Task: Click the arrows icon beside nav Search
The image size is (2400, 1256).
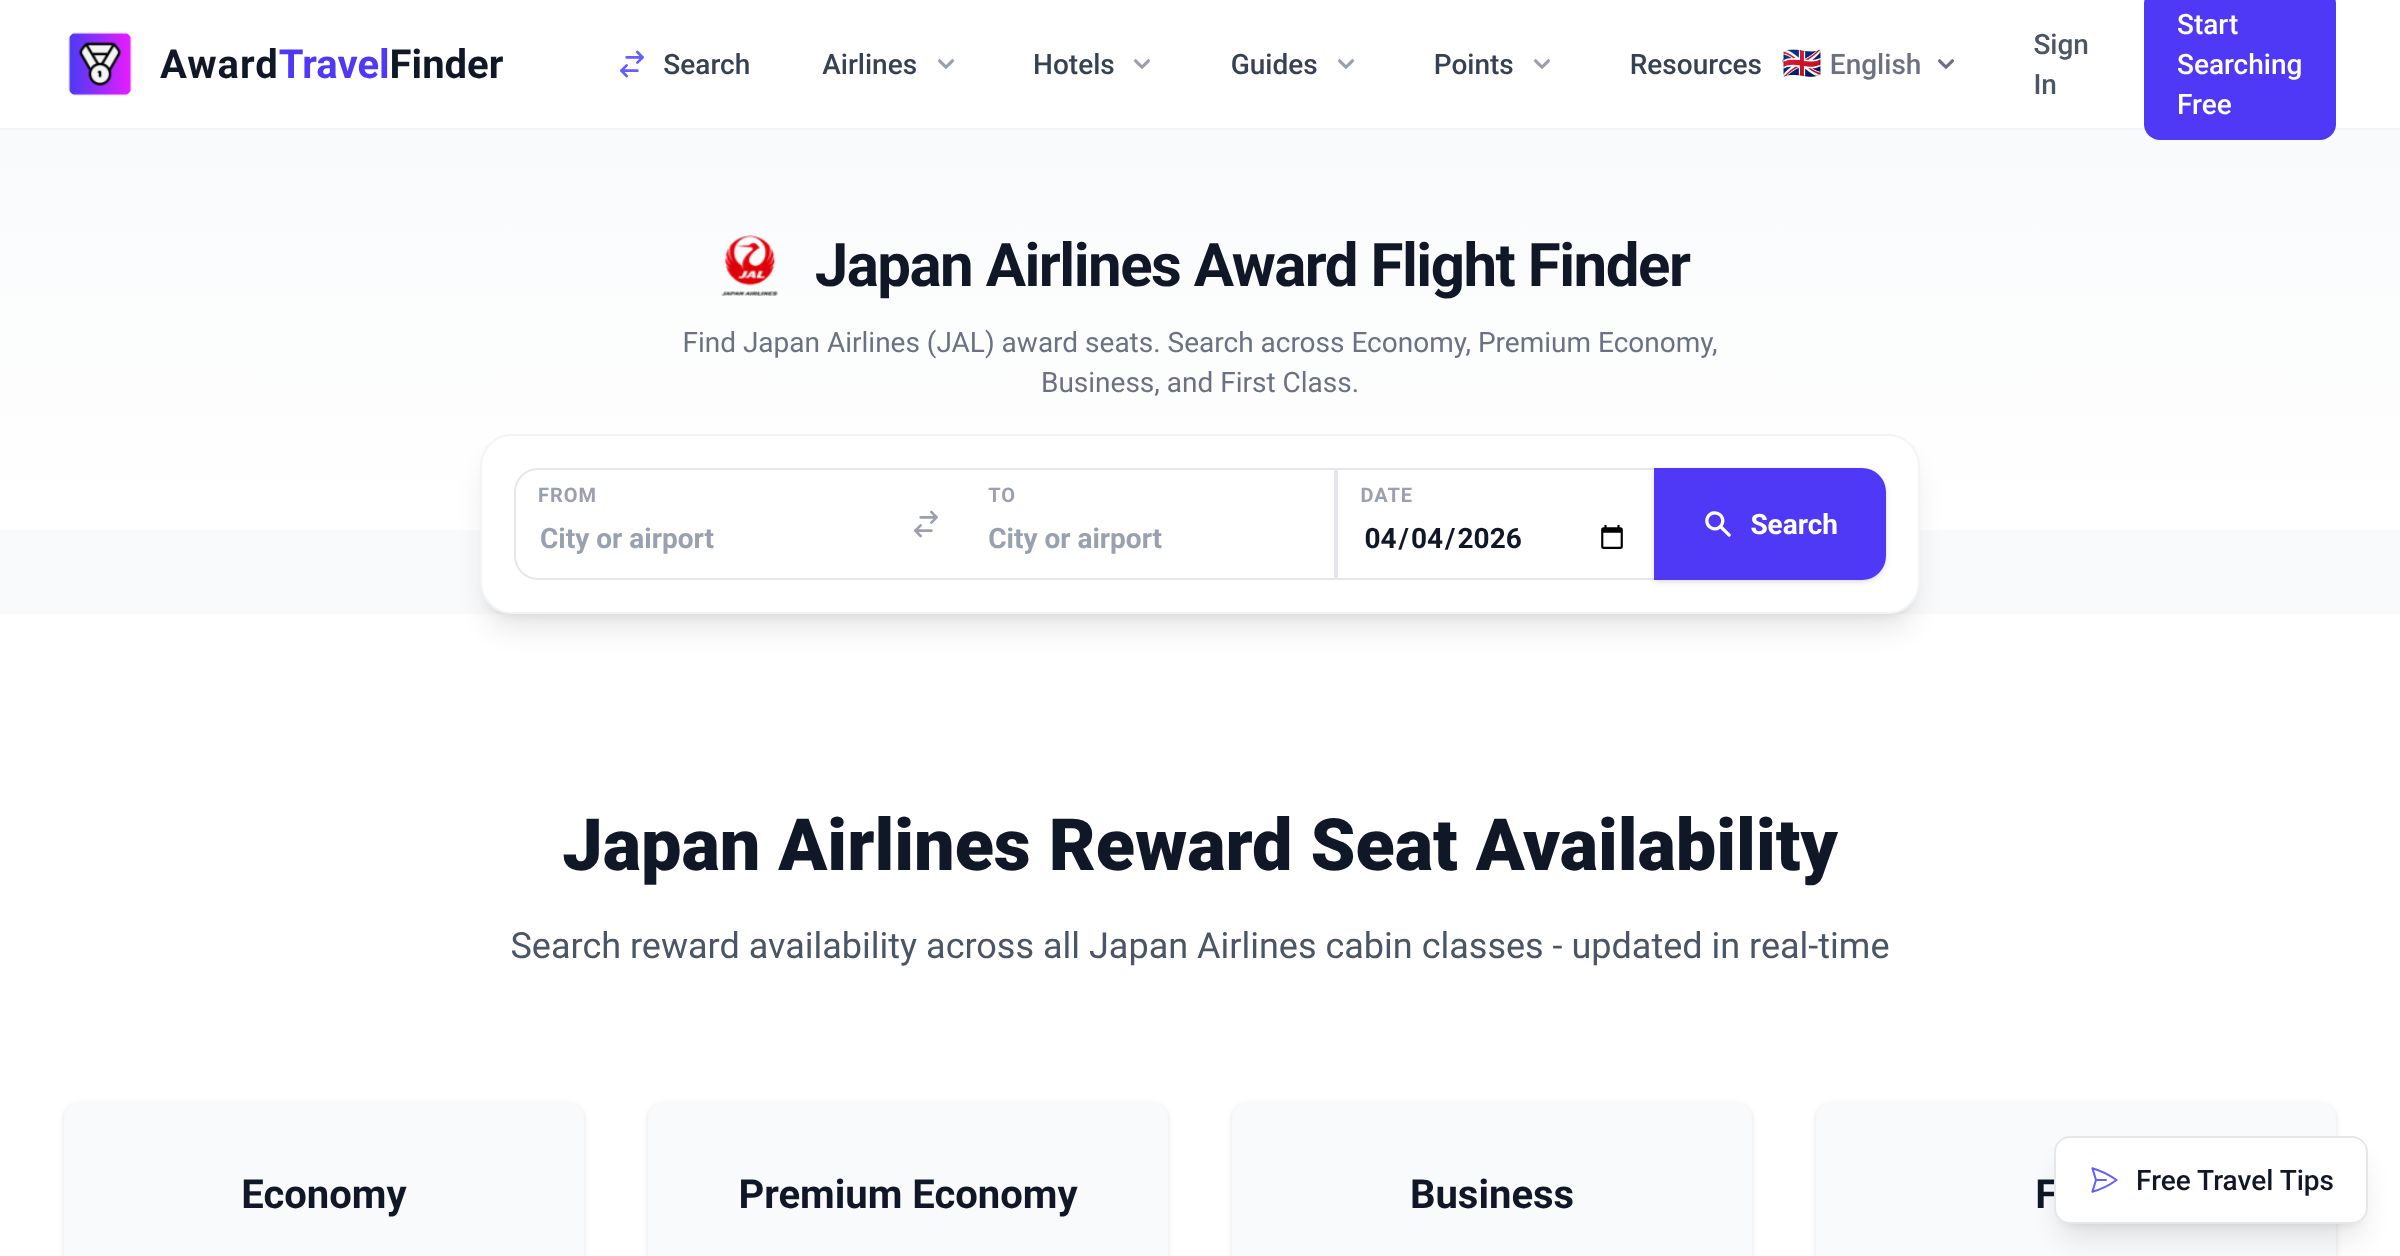Action: tap(632, 65)
